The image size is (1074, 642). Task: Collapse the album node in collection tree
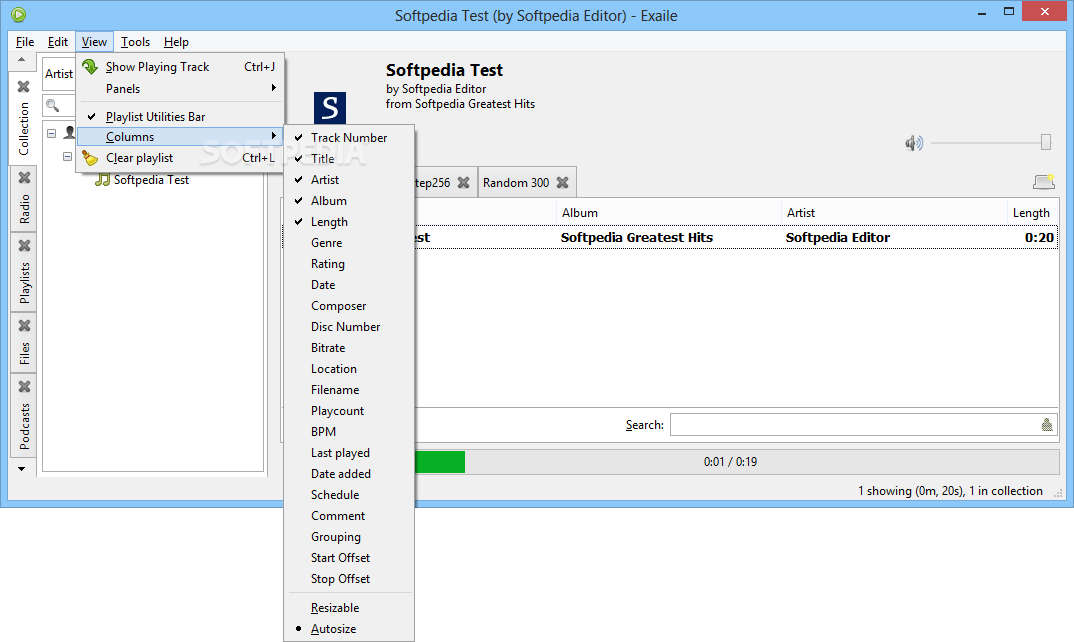(x=67, y=157)
